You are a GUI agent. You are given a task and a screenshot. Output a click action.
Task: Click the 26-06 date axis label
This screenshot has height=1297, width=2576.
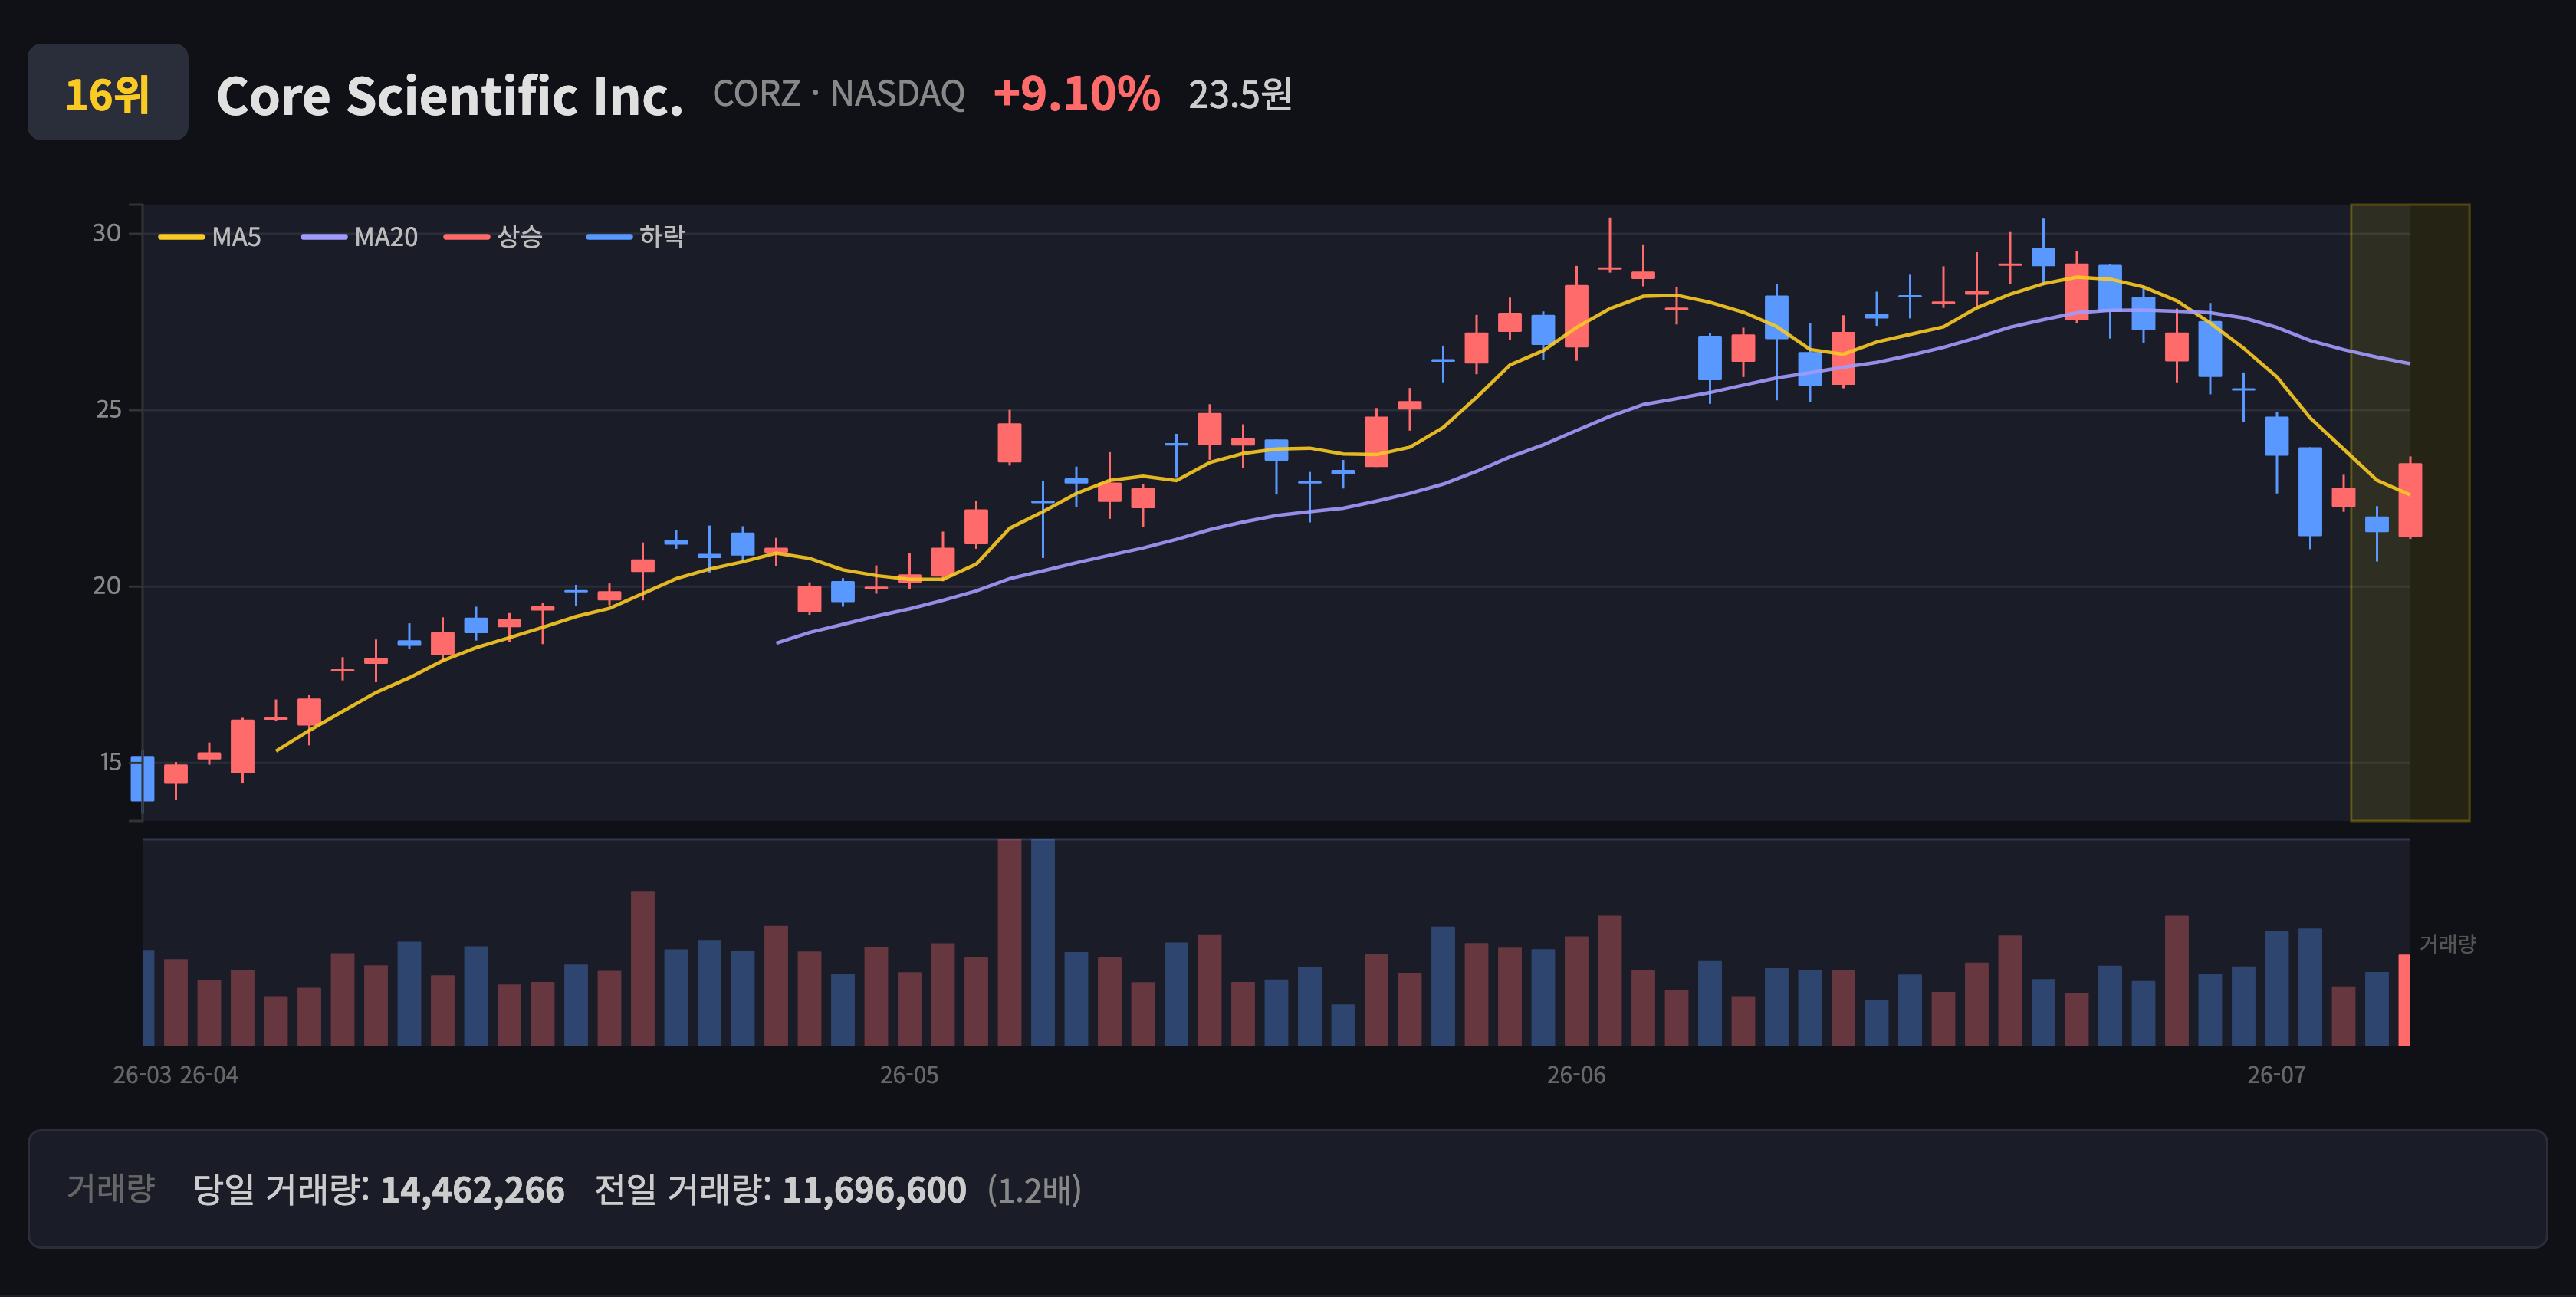(x=1576, y=1075)
